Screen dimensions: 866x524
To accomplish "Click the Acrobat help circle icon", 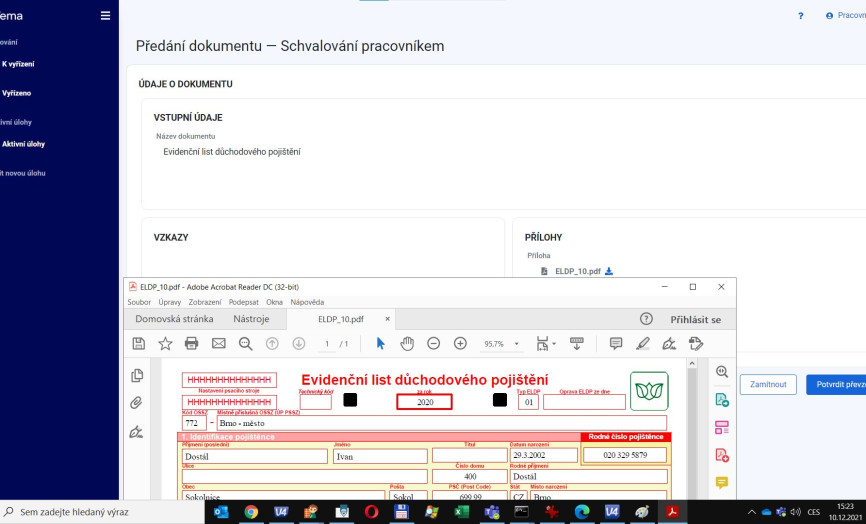I will click(x=646, y=319).
